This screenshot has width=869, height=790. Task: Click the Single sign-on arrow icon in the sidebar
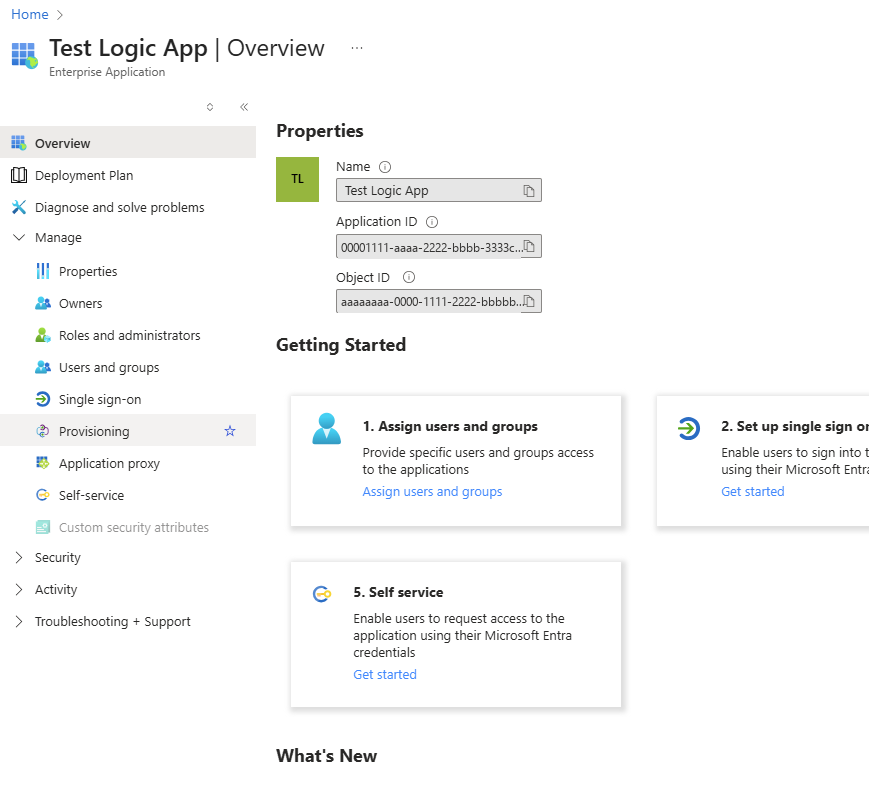[43, 399]
